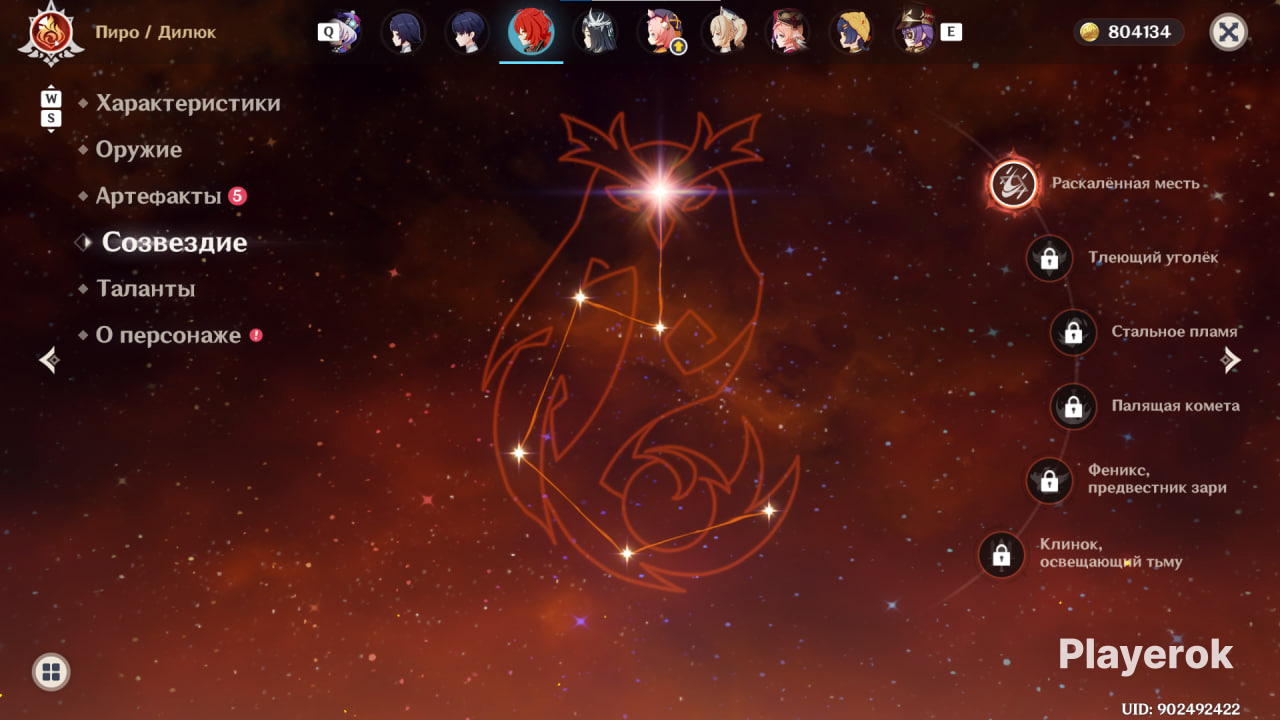Click the 'Пиро / Дилюк' character title

click(155, 32)
